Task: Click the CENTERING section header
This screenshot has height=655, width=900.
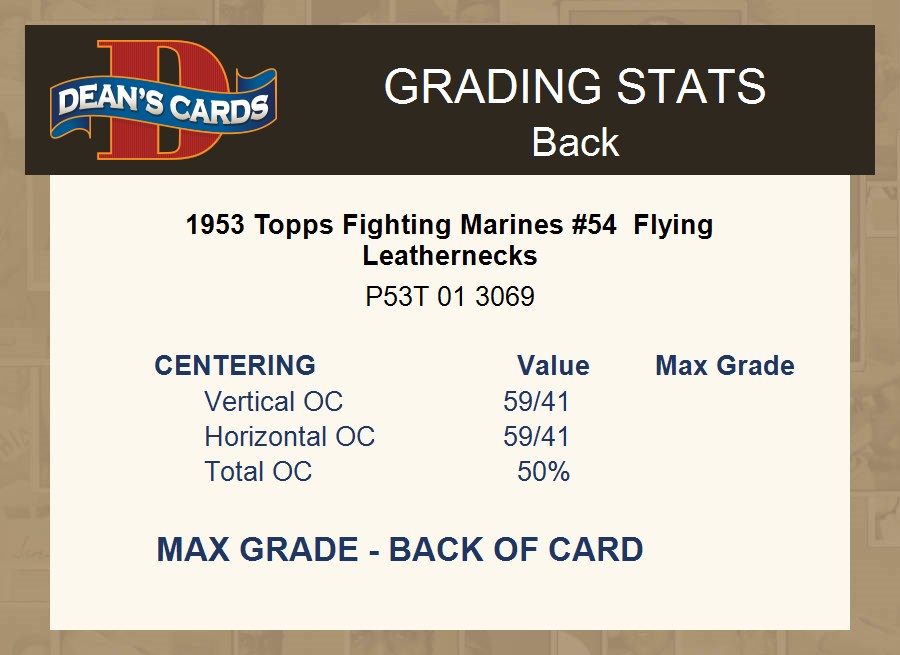Action: pyautogui.click(x=235, y=365)
